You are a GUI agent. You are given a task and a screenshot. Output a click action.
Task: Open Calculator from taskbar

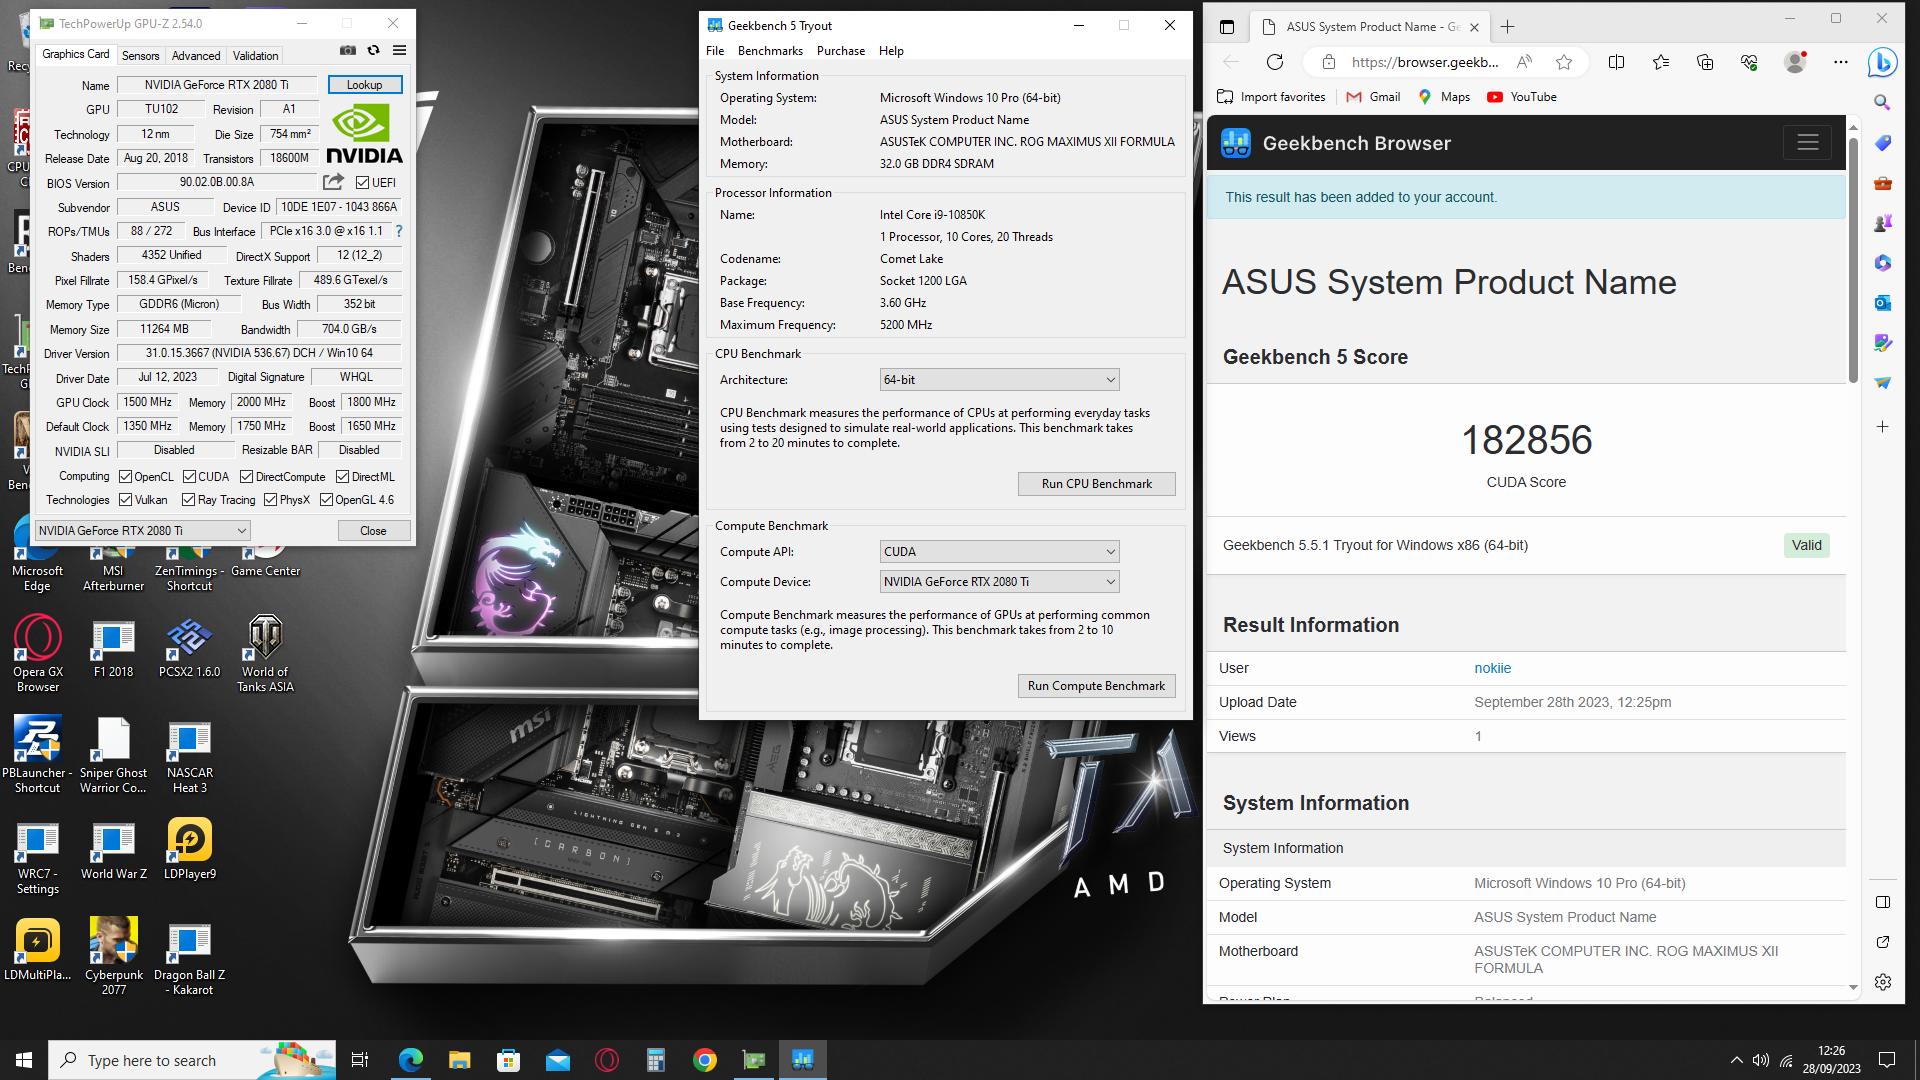[656, 1060]
